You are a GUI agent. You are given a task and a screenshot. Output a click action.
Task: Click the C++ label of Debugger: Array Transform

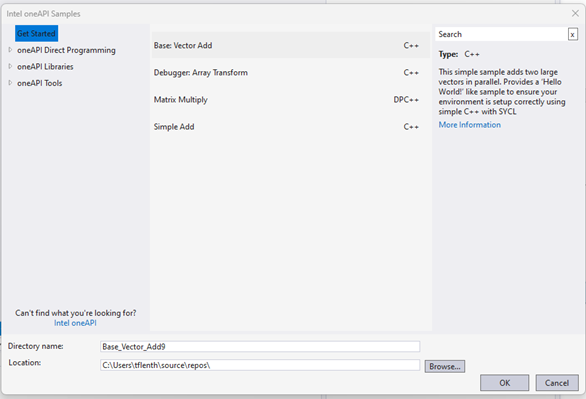coord(411,72)
